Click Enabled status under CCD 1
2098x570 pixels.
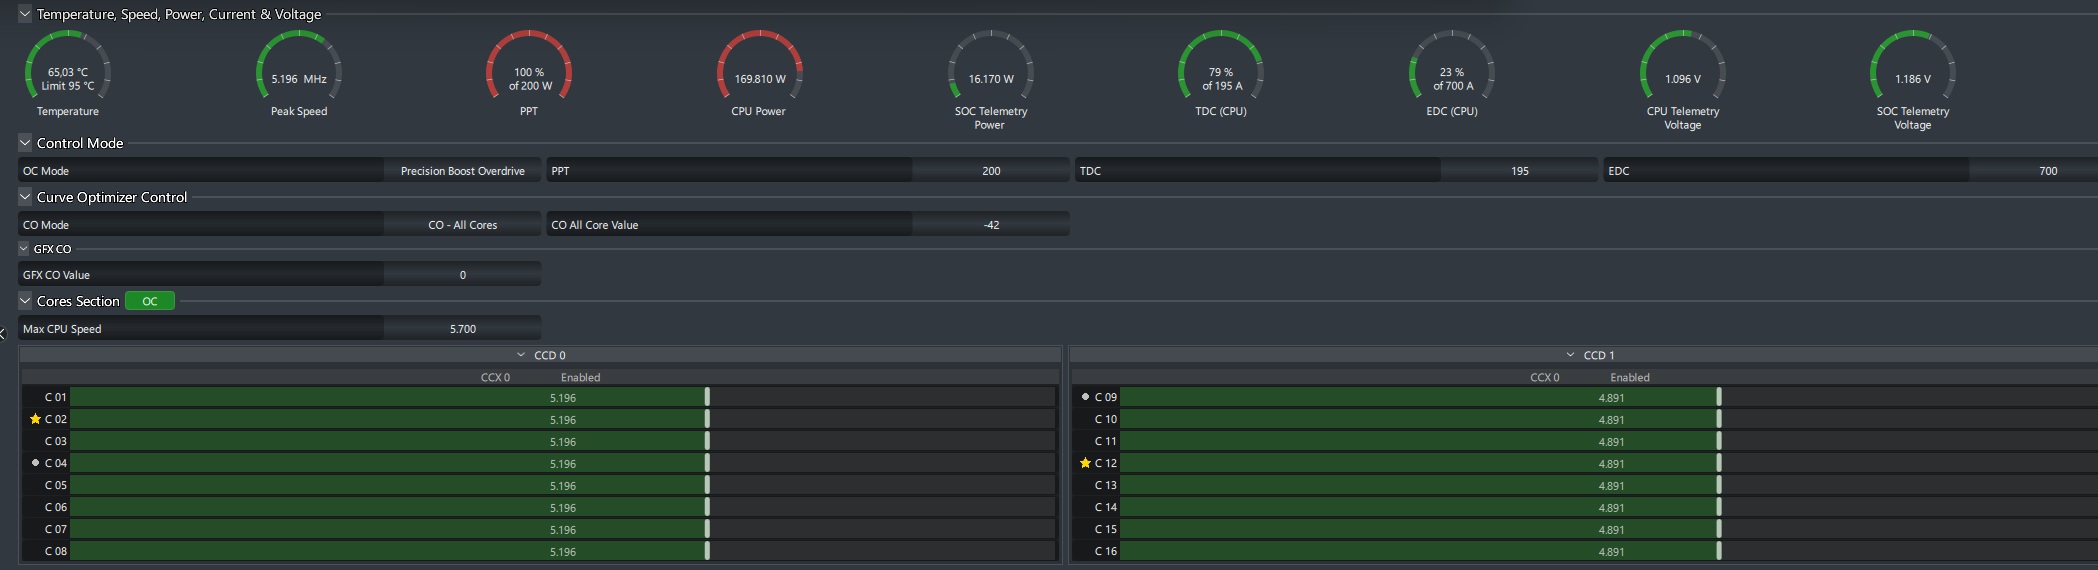[1630, 377]
